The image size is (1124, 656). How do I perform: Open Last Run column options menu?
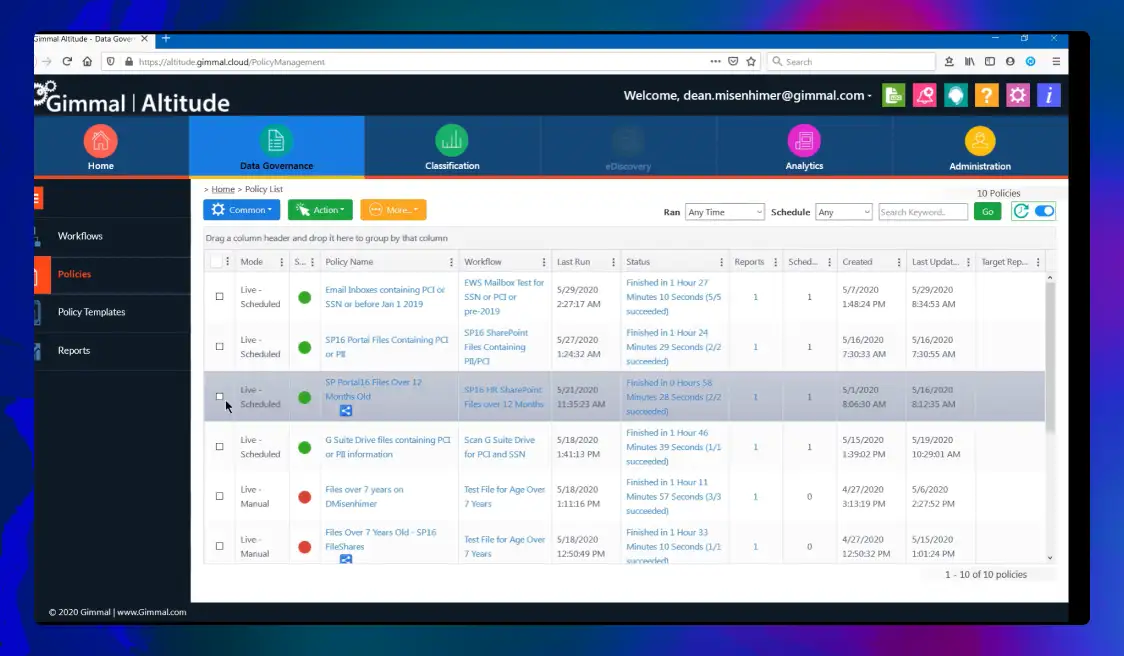613,262
